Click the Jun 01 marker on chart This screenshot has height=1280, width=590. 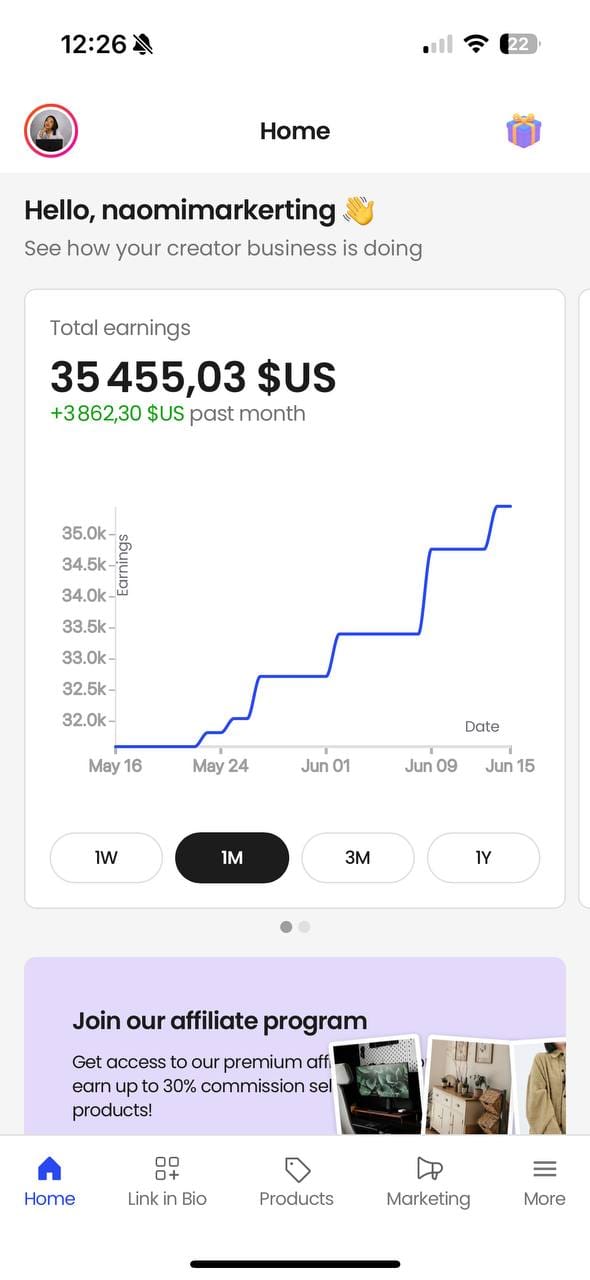[x=326, y=766]
